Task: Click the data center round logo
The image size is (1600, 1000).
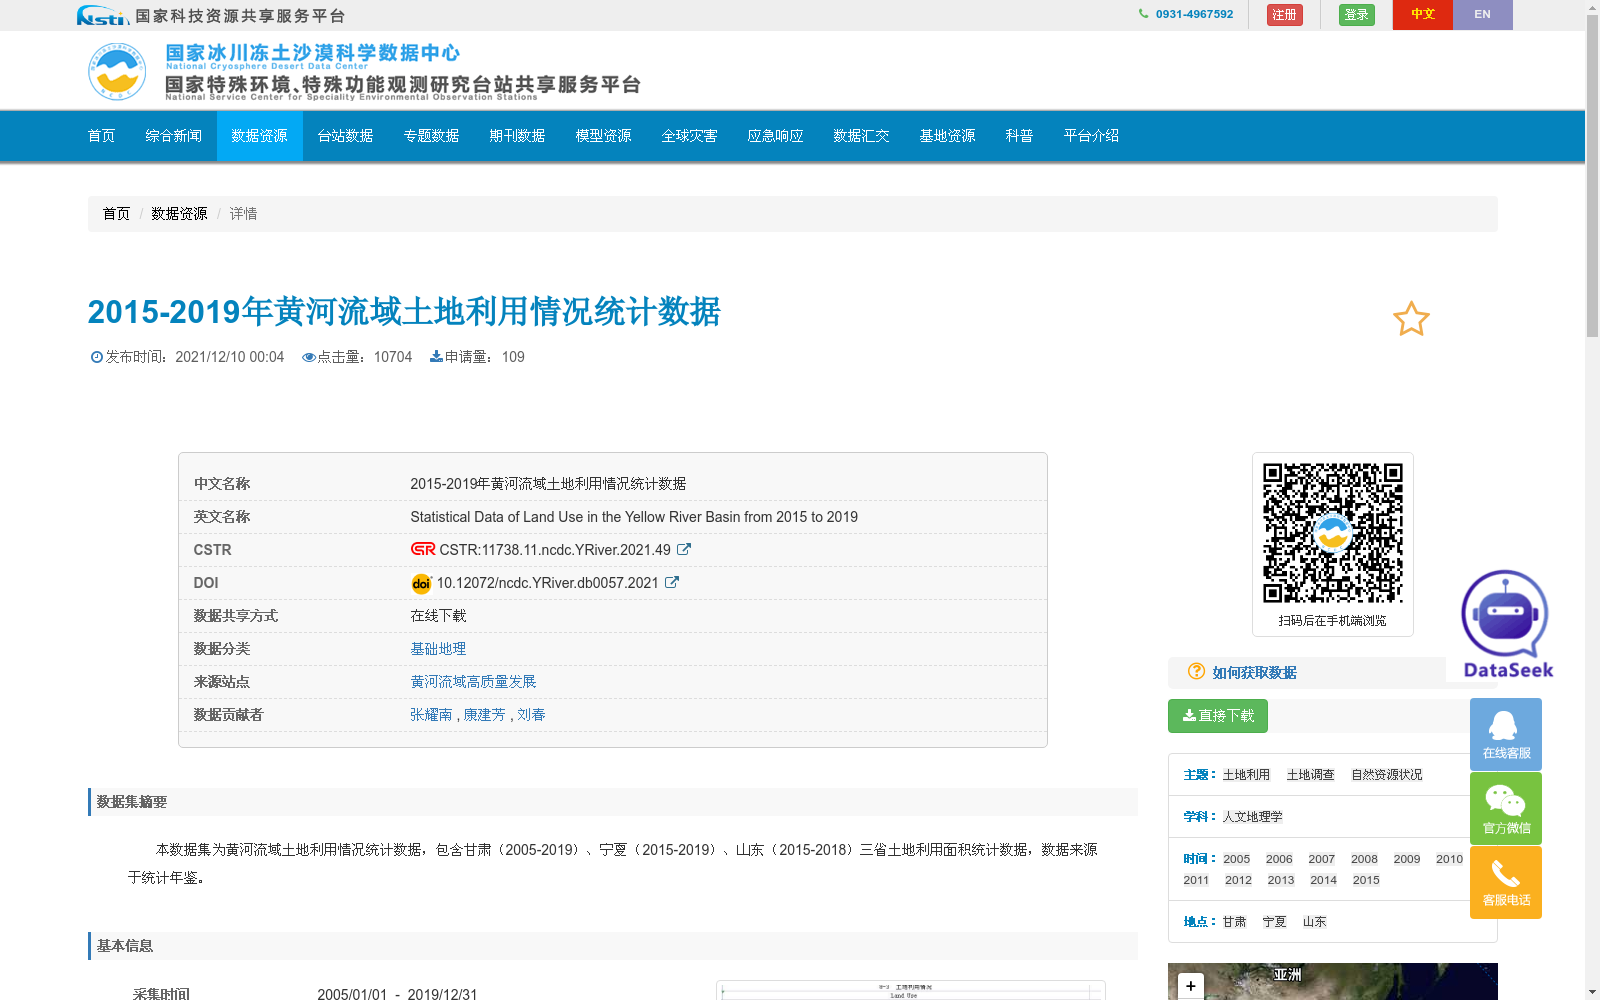Action: [x=117, y=71]
